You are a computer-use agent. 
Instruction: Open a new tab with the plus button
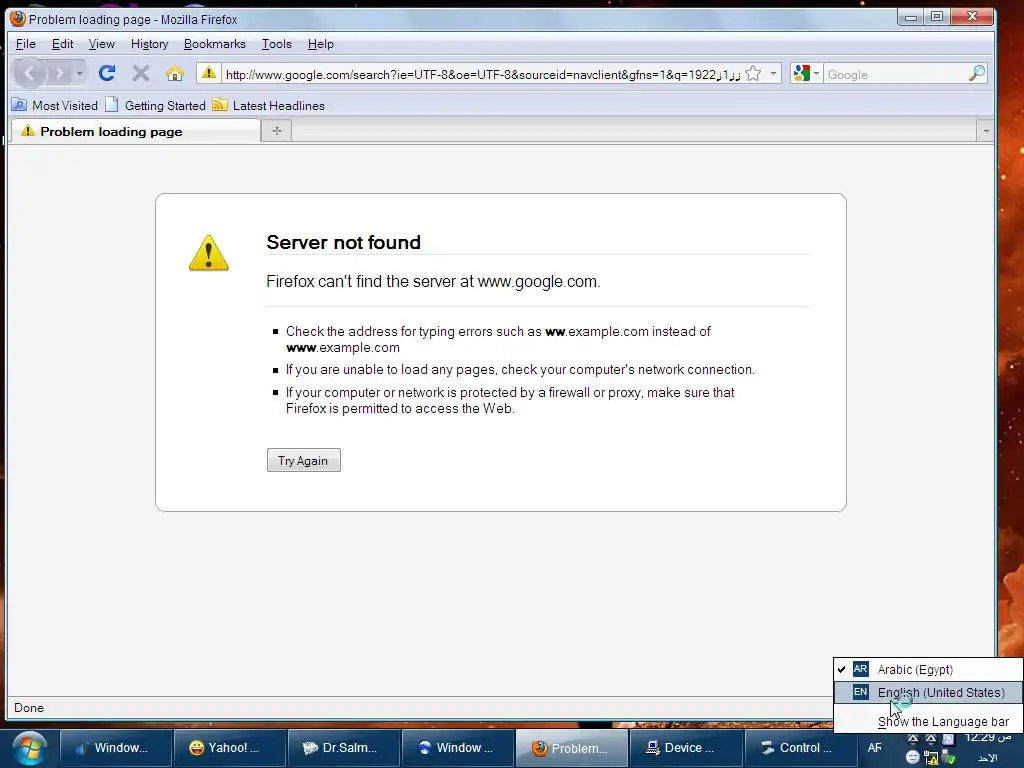pos(277,131)
